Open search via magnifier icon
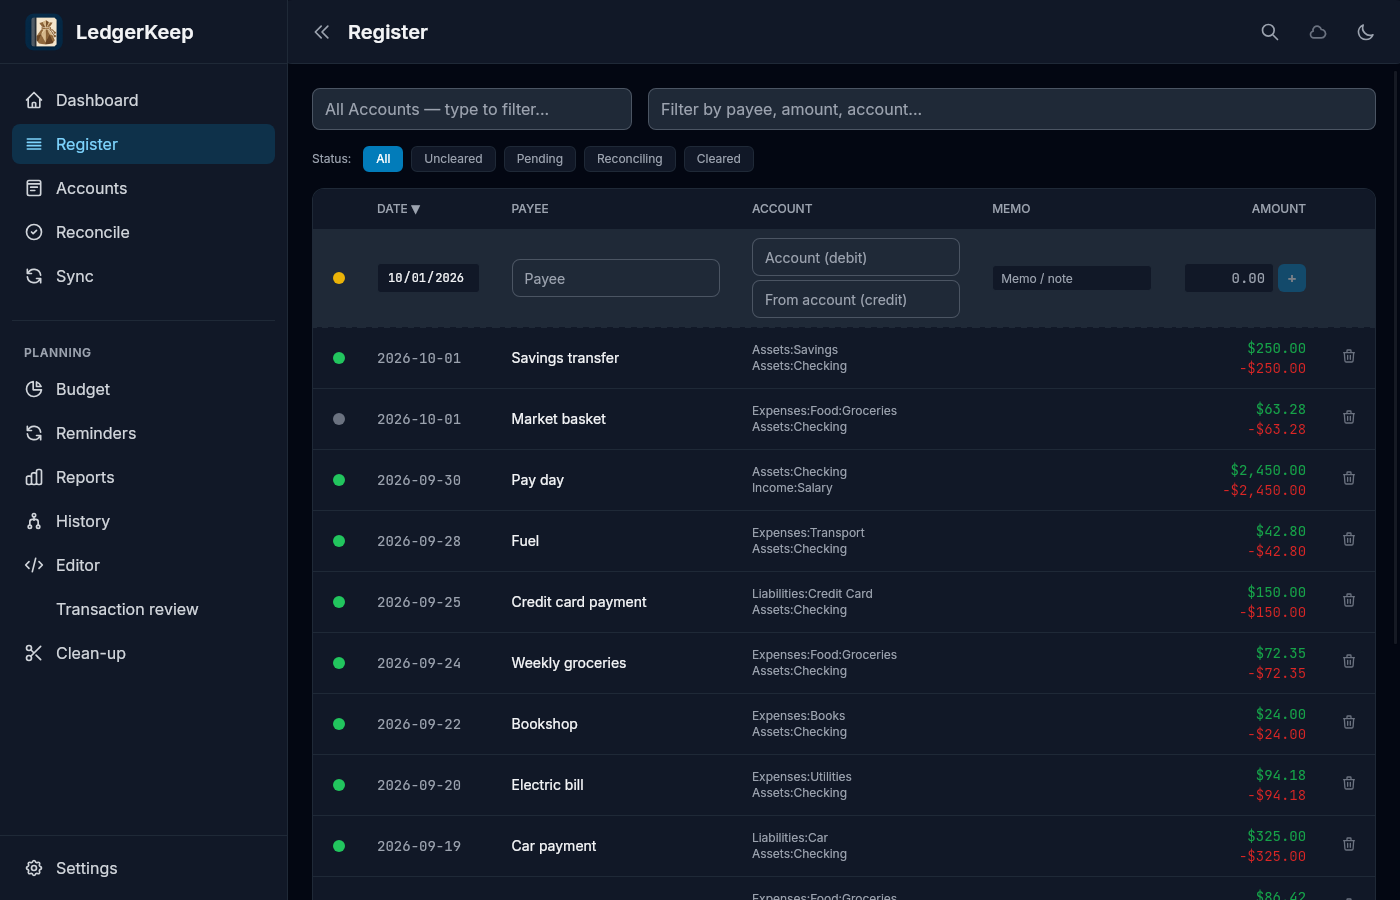The width and height of the screenshot is (1400, 900). pyautogui.click(x=1270, y=32)
